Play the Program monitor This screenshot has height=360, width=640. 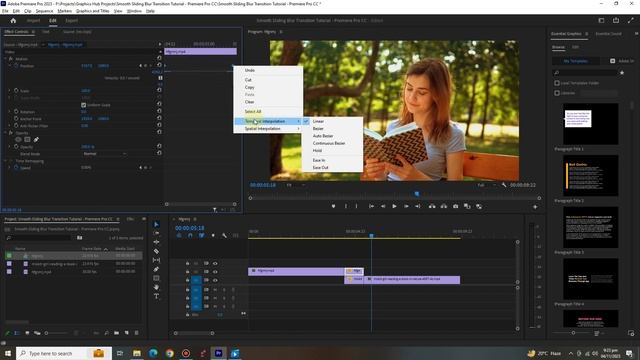point(394,207)
